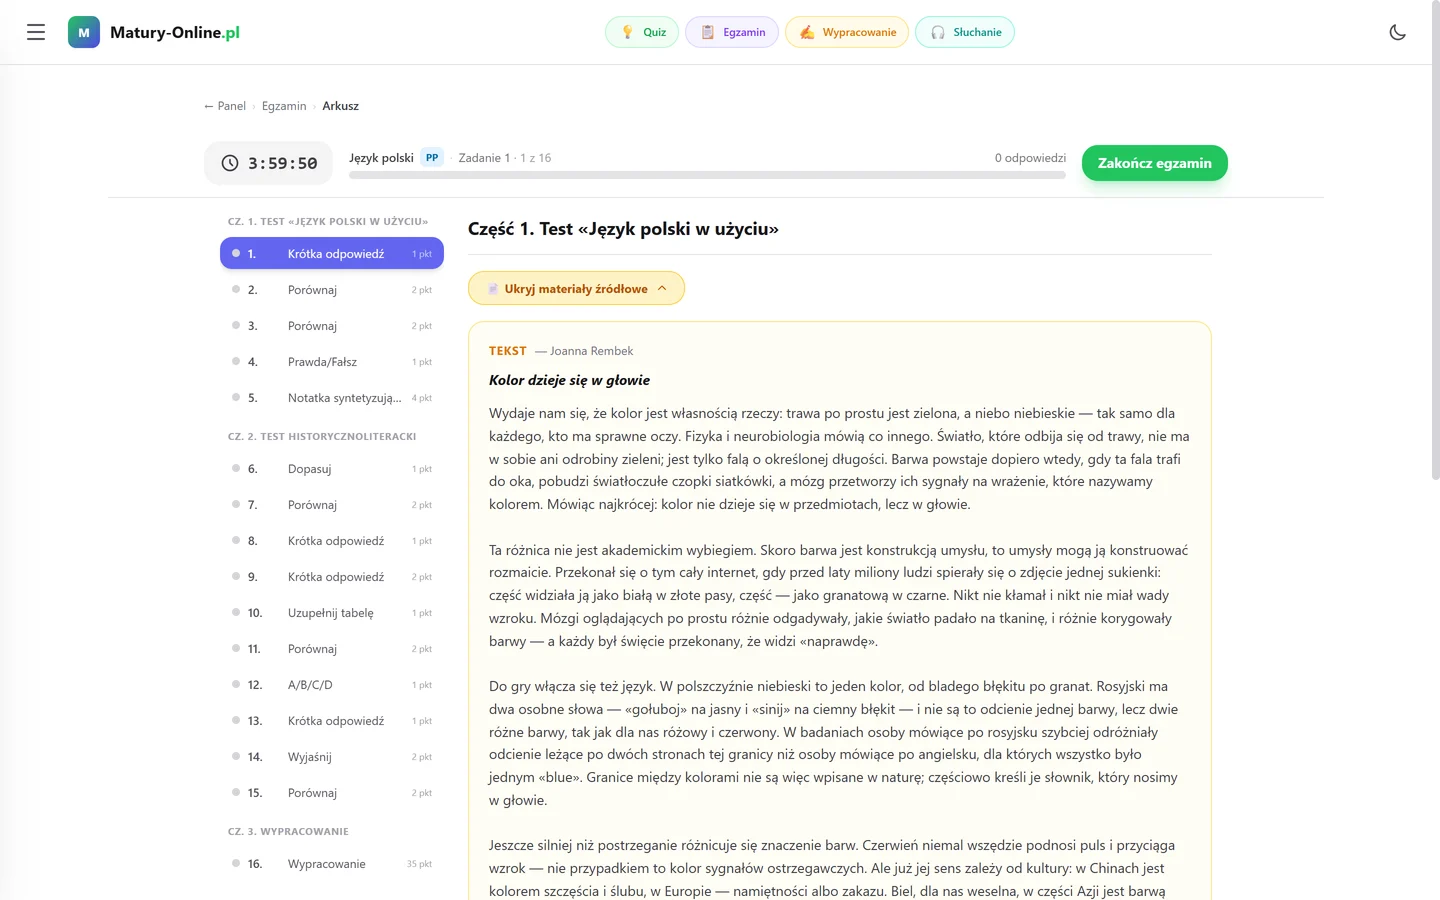This screenshot has width=1440, height=900.
Task: Jump to task 8 Krótka odpowiedź
Action: [x=332, y=540]
